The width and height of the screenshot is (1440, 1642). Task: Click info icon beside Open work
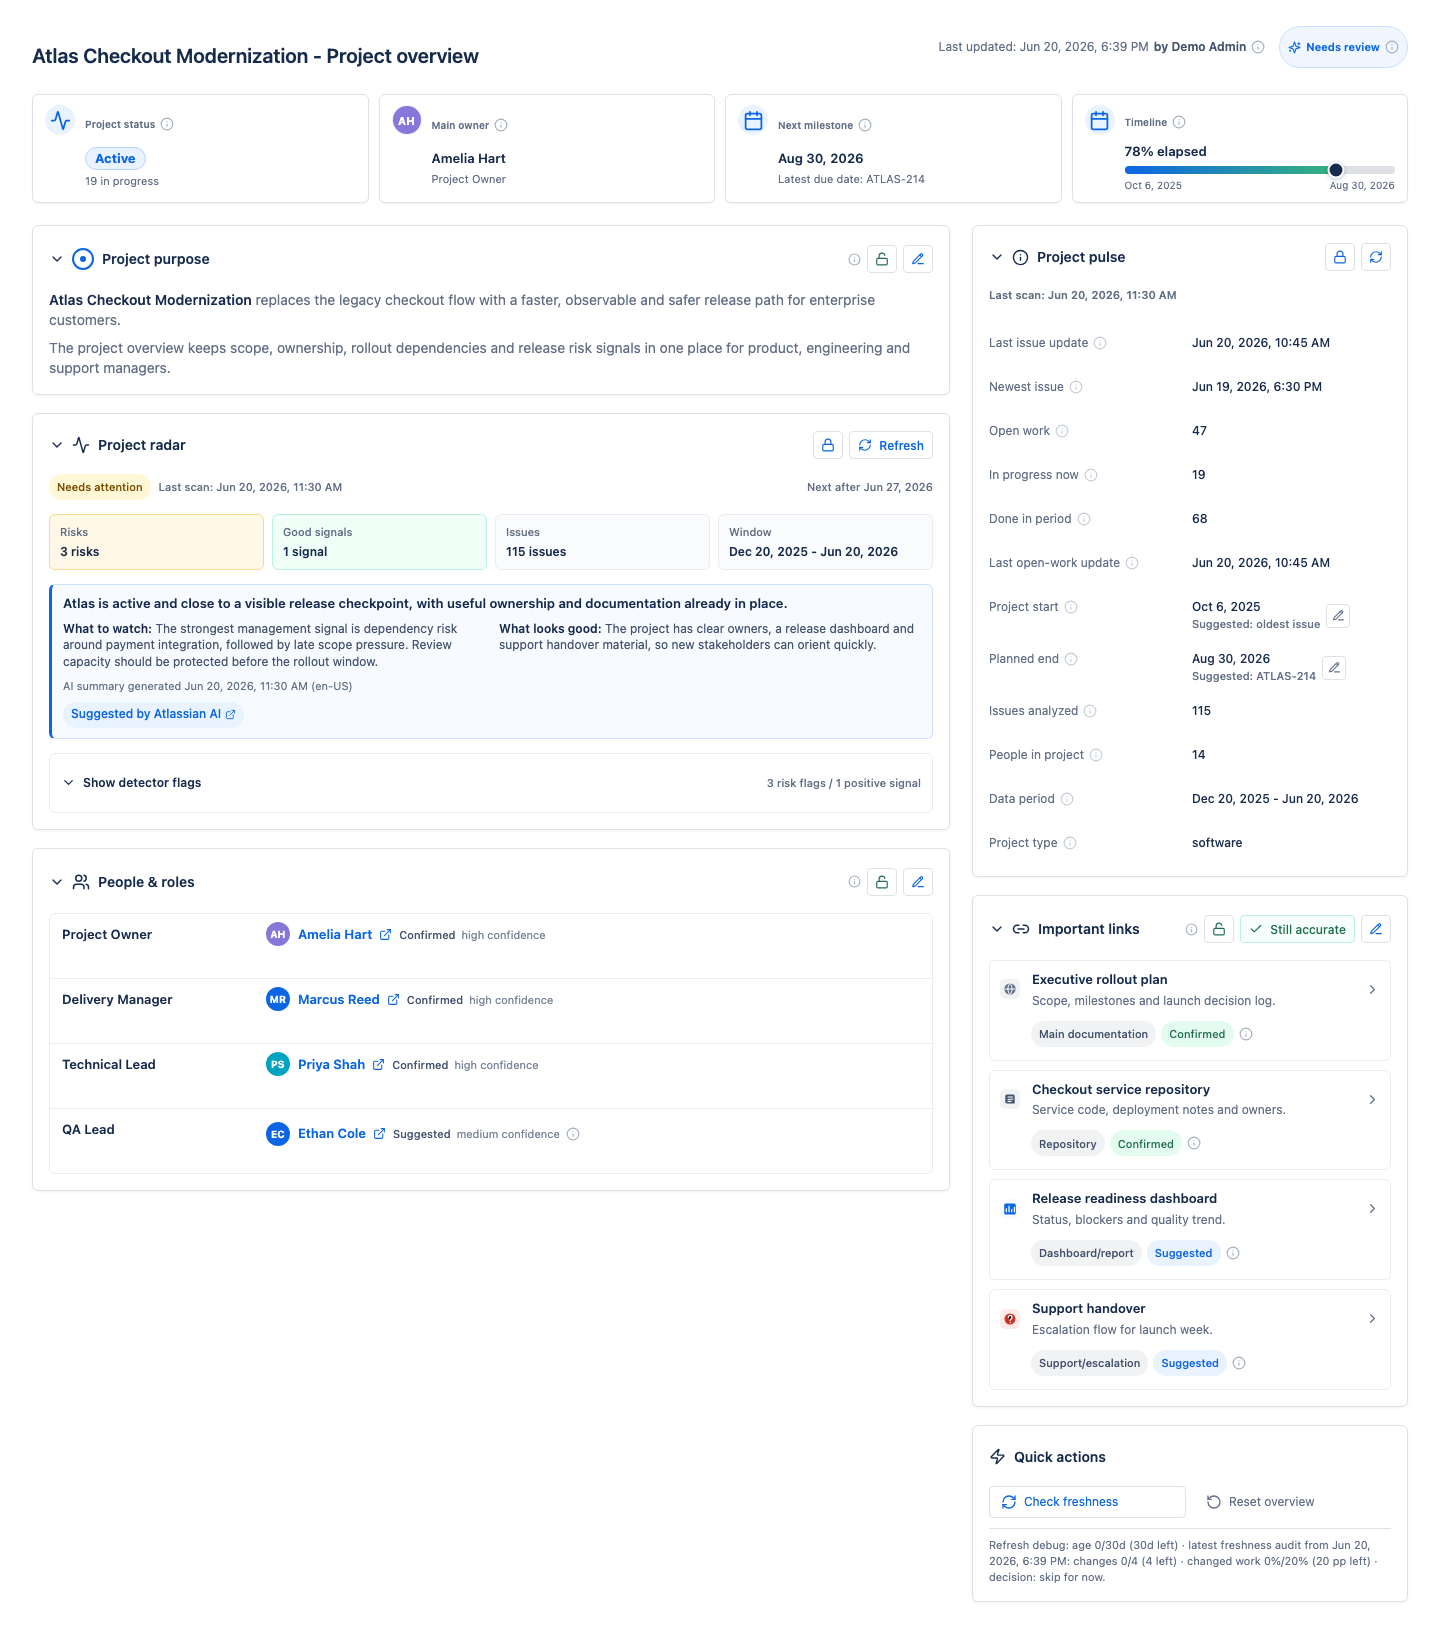click(1062, 431)
